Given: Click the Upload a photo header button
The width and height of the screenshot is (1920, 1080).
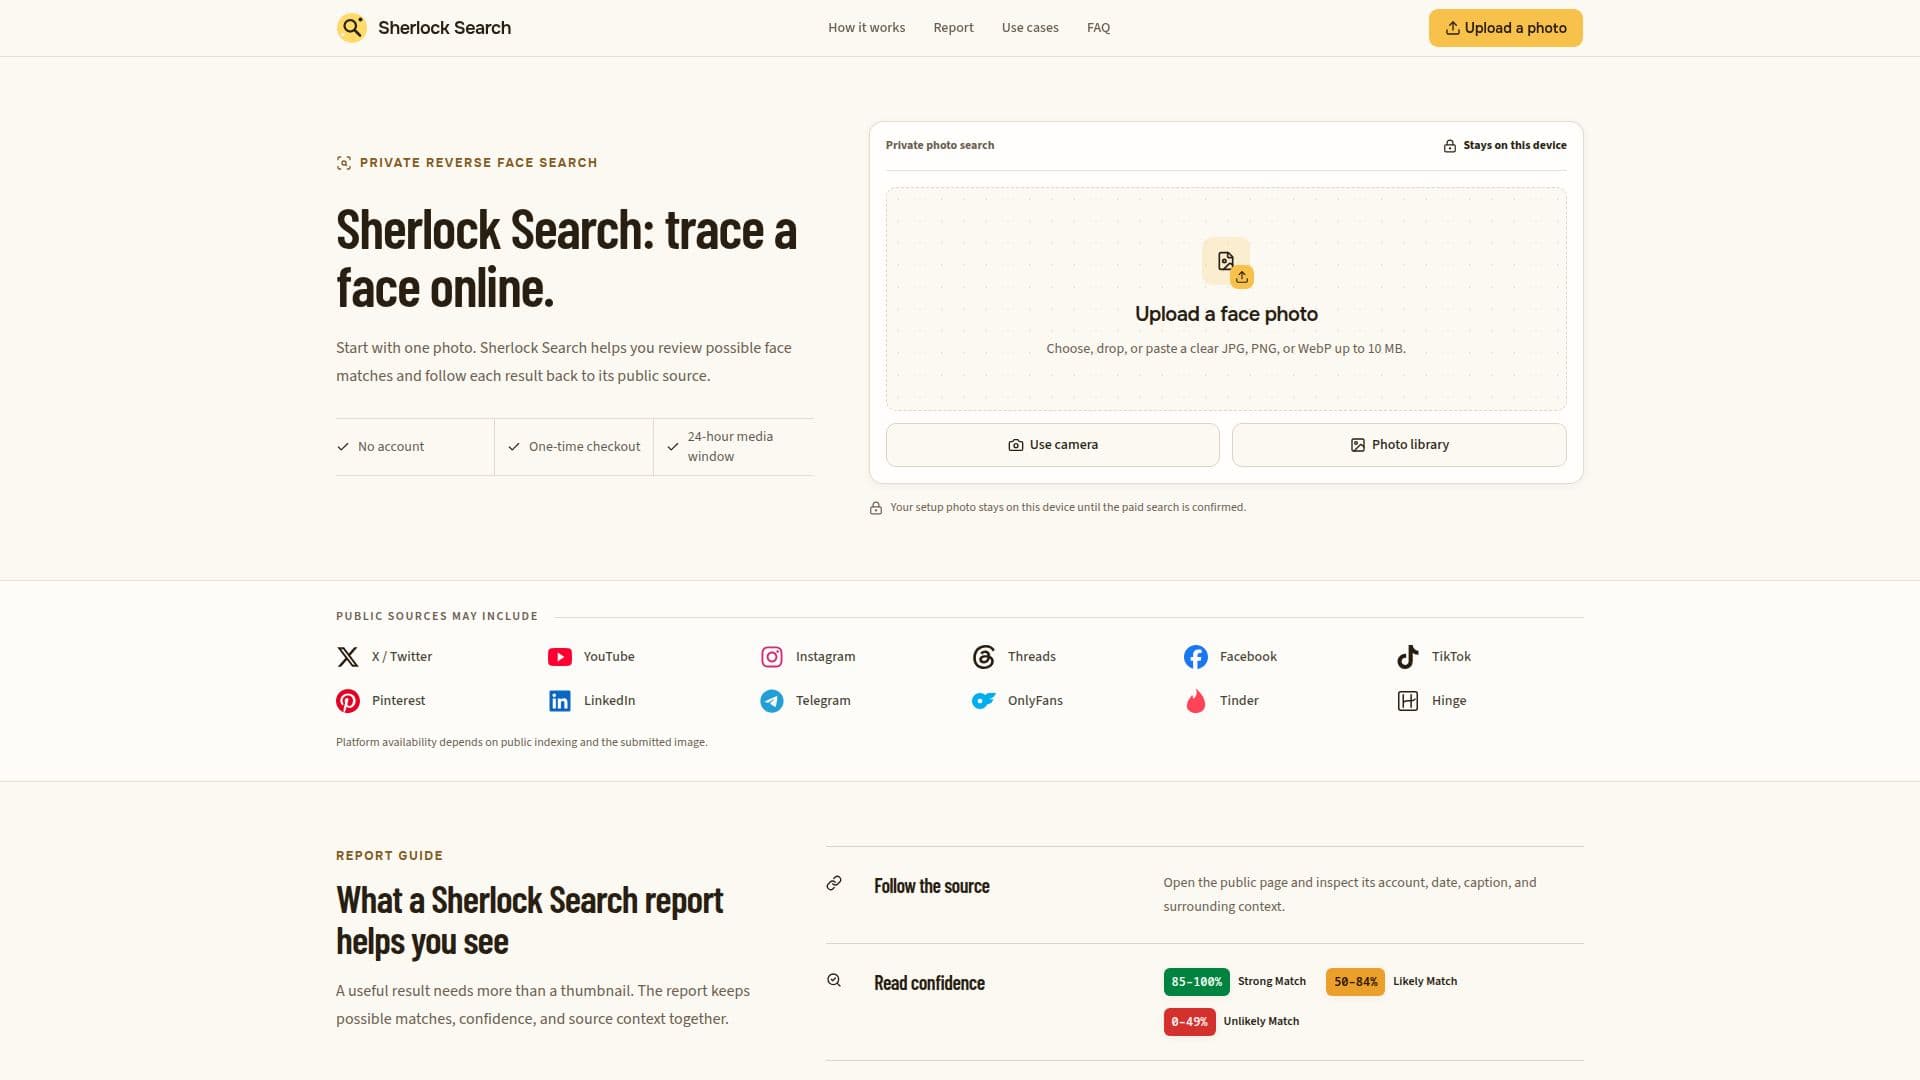Looking at the screenshot, I should (1505, 28).
